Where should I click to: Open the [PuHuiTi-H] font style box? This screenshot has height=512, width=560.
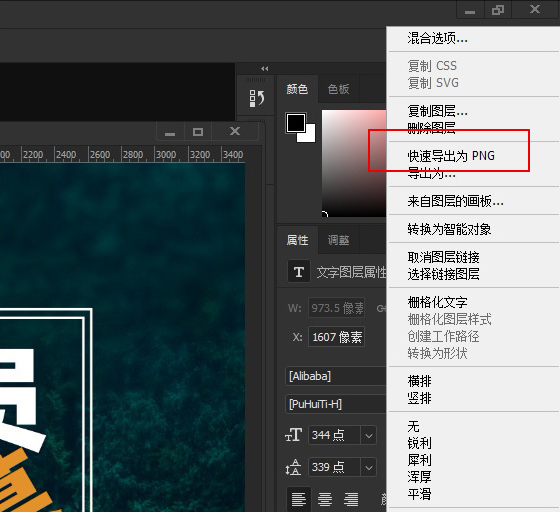click(x=336, y=404)
